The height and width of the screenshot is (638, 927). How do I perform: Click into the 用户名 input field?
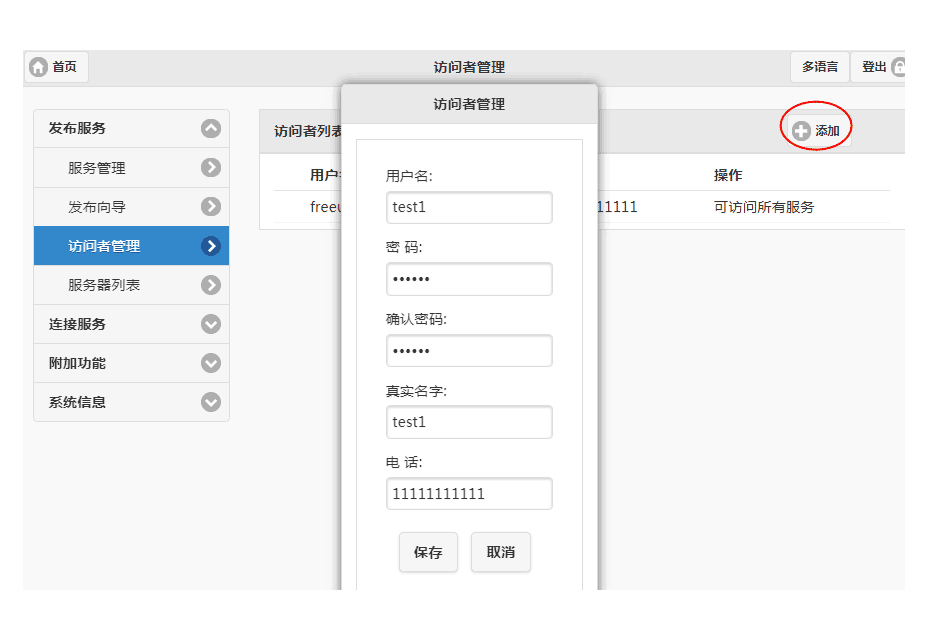468,208
